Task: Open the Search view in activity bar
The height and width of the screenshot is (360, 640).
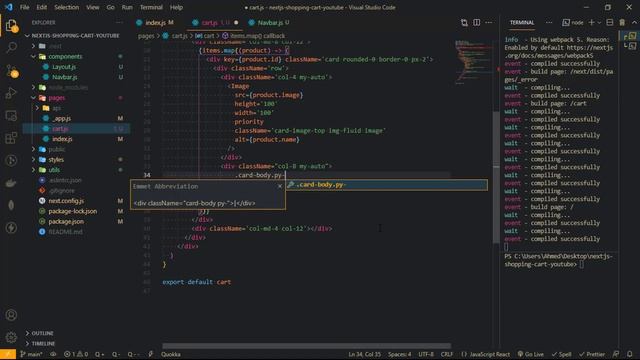Action: pos(11,47)
